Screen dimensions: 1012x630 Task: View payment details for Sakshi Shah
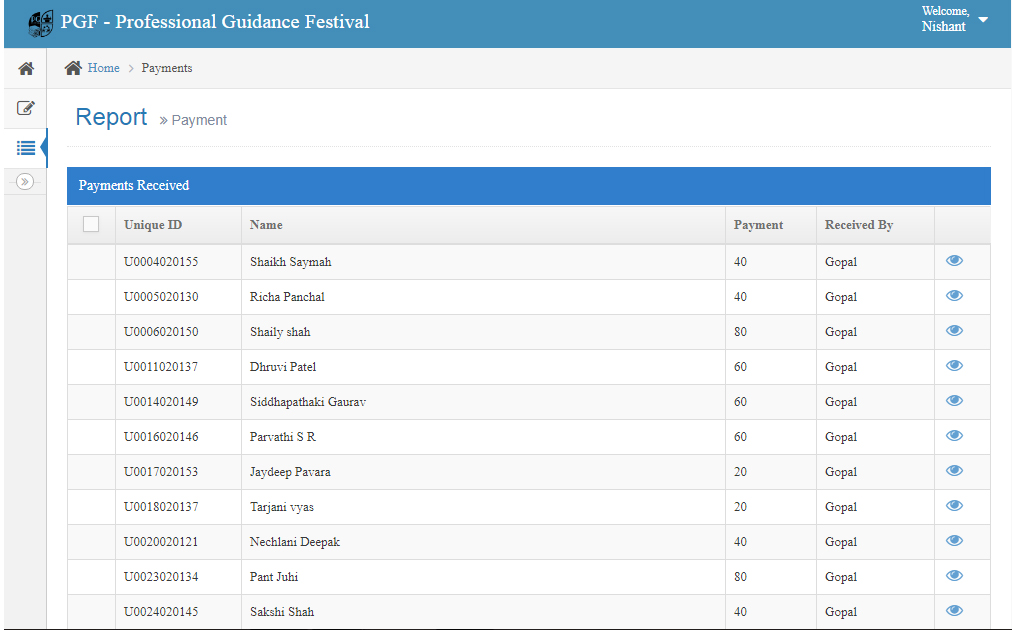[955, 611]
